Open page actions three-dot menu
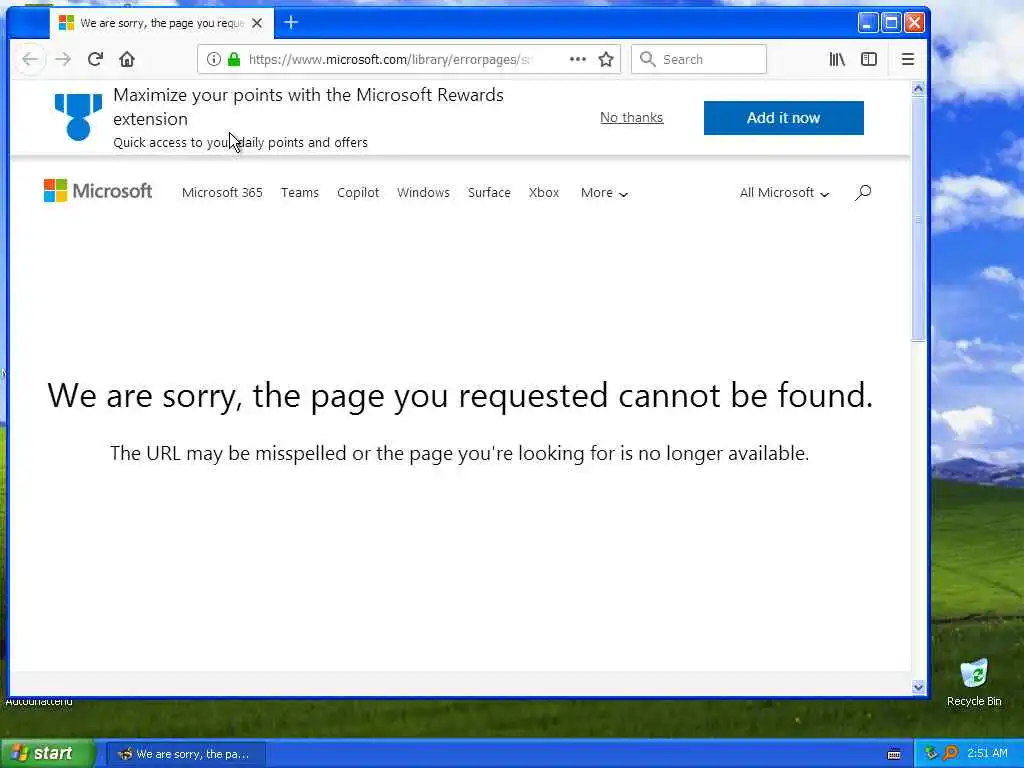This screenshot has width=1024, height=768. pos(577,59)
